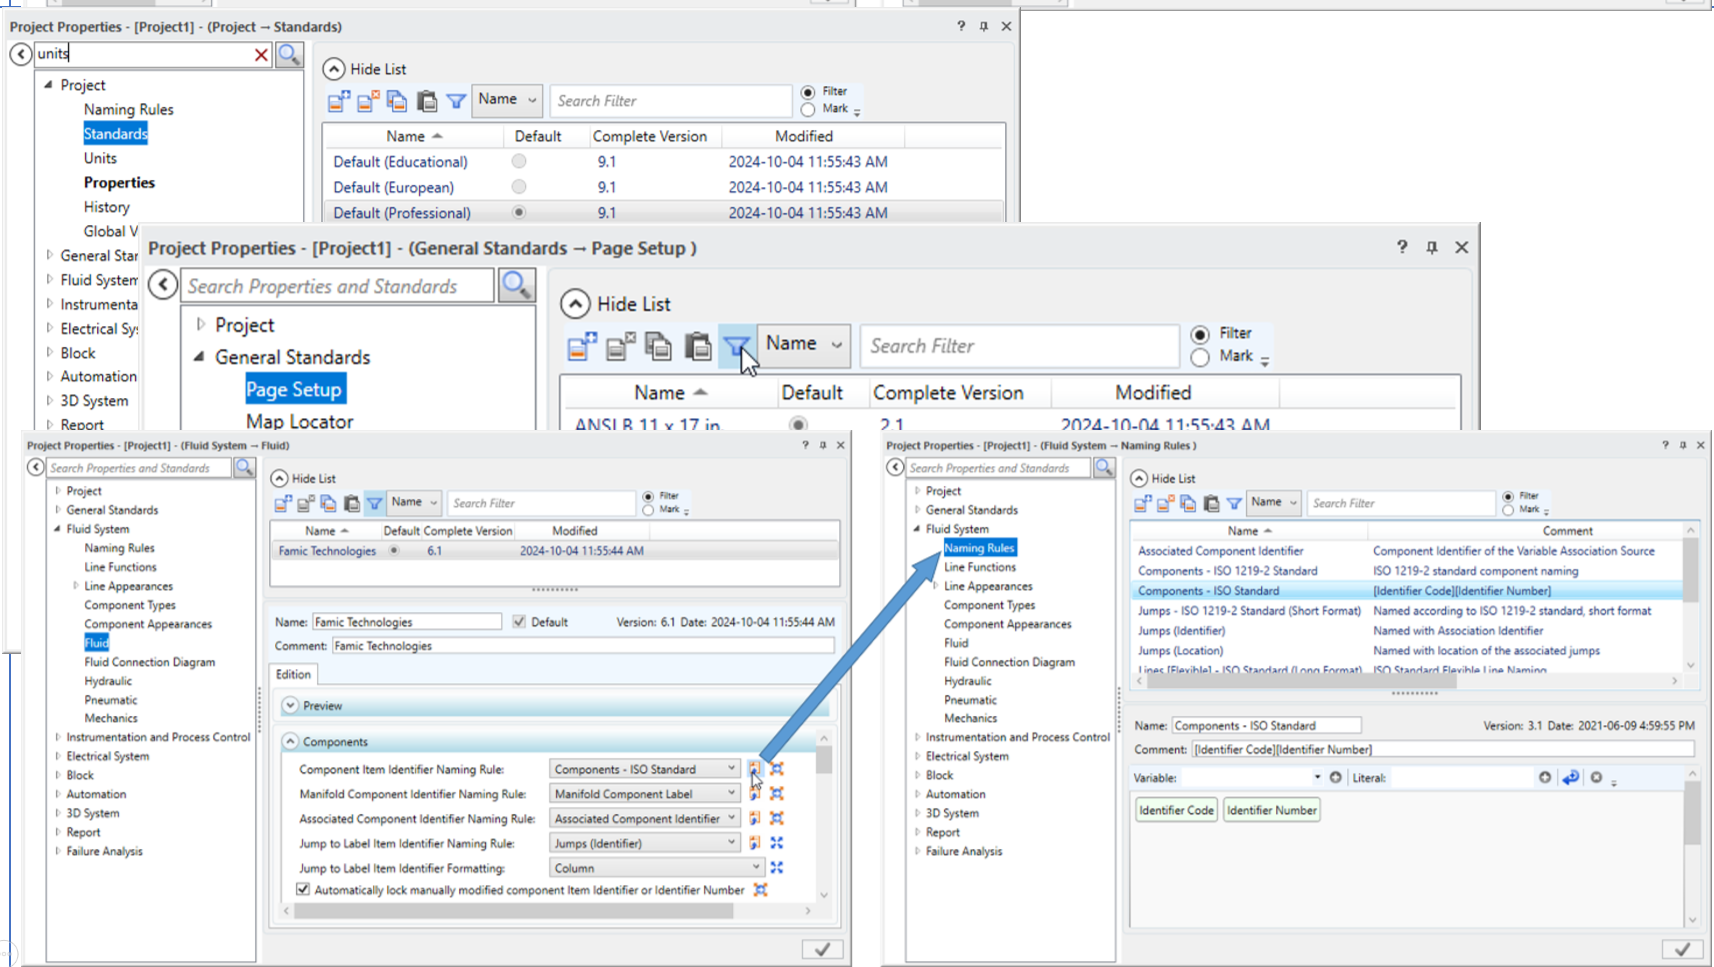Select Map Locator in the tree

coord(299,422)
